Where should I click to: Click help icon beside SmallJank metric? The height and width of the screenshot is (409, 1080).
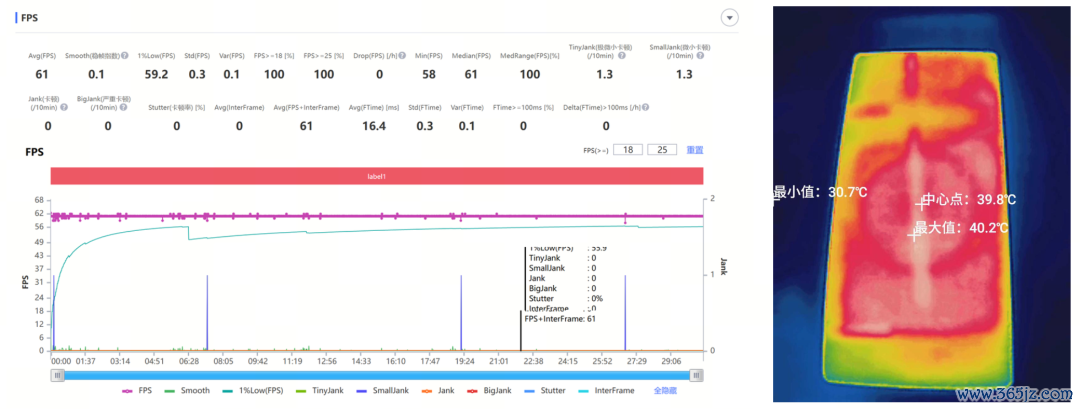point(701,55)
